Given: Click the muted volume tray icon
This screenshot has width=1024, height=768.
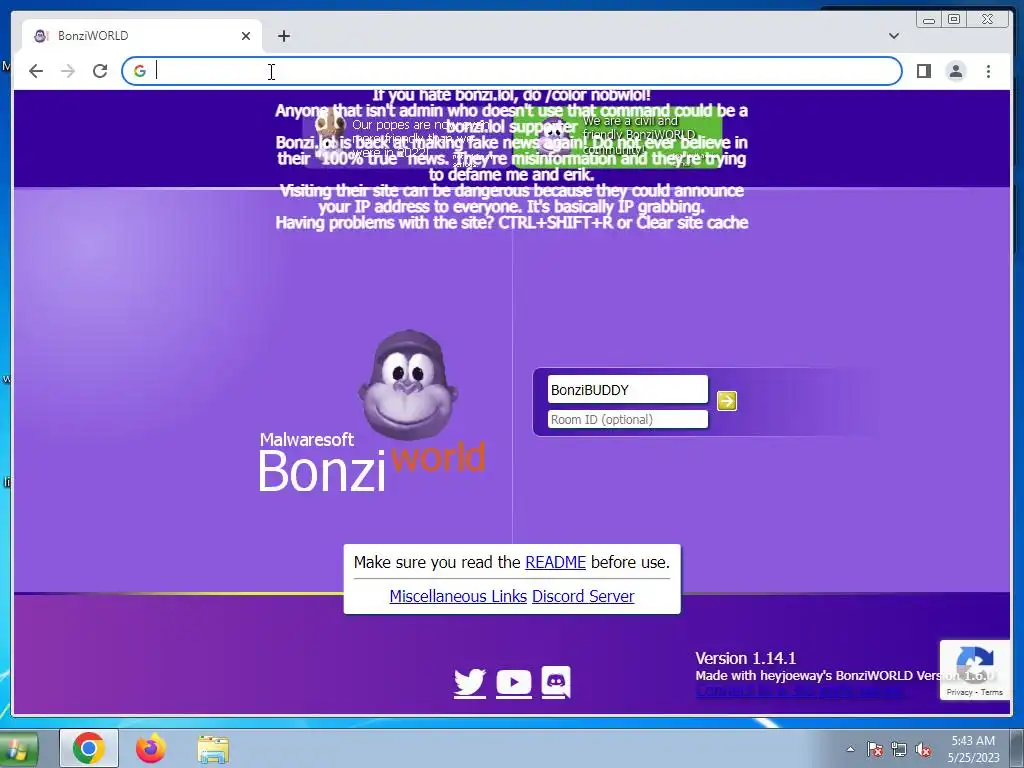Looking at the screenshot, I should coord(923,749).
